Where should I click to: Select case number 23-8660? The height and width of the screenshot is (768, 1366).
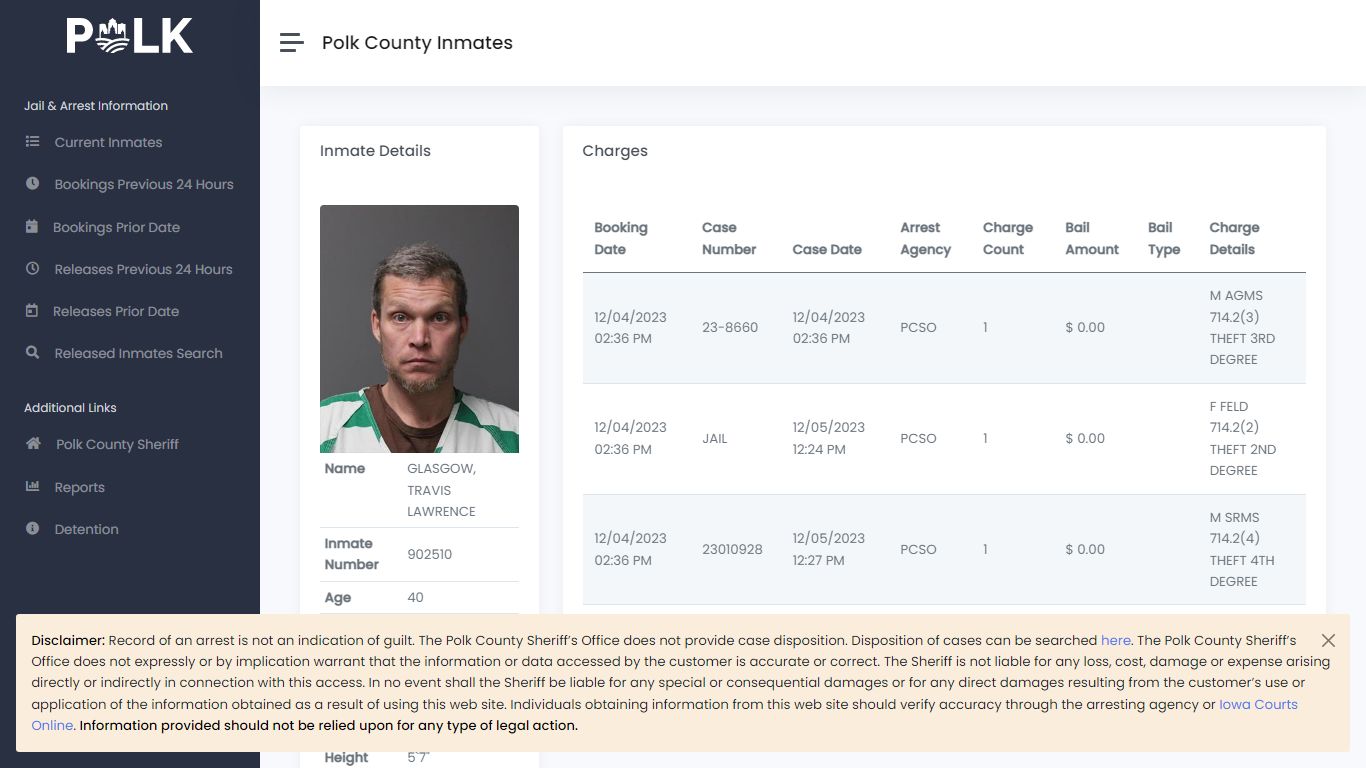(730, 327)
